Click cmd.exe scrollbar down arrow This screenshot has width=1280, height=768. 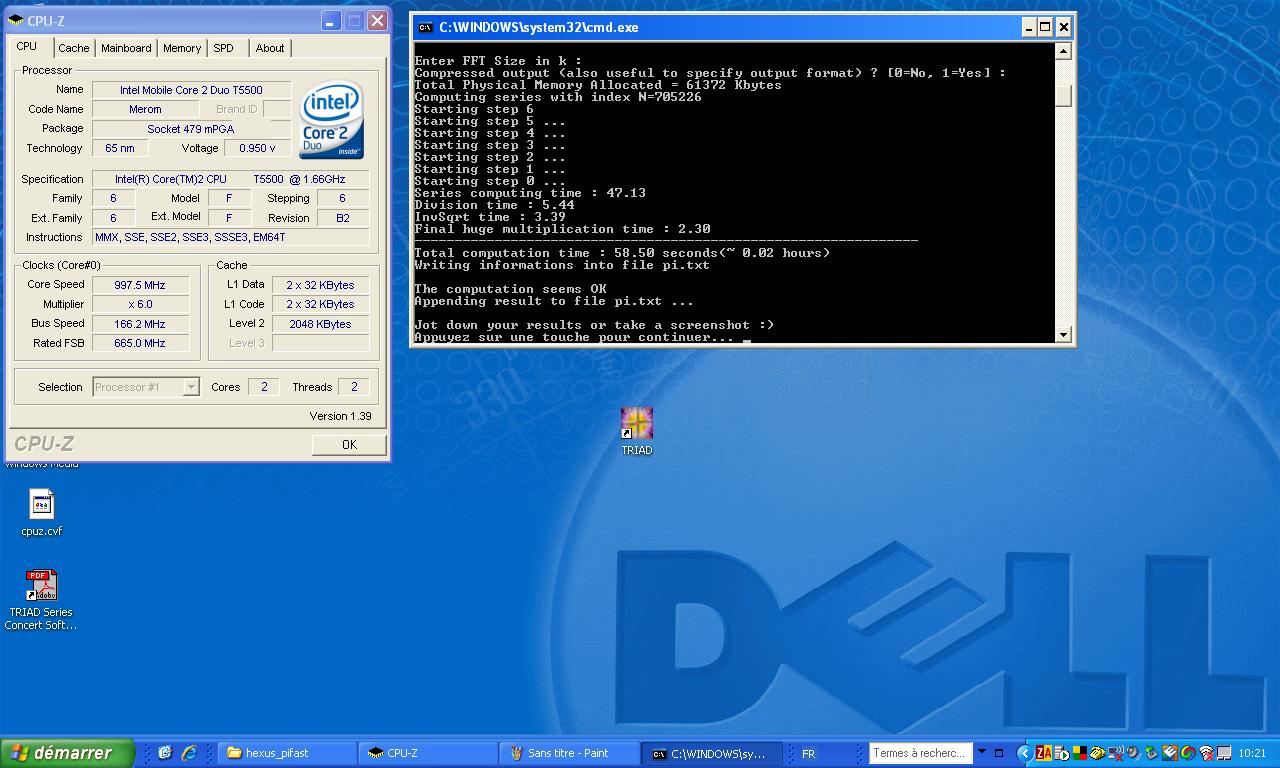[x=1063, y=335]
